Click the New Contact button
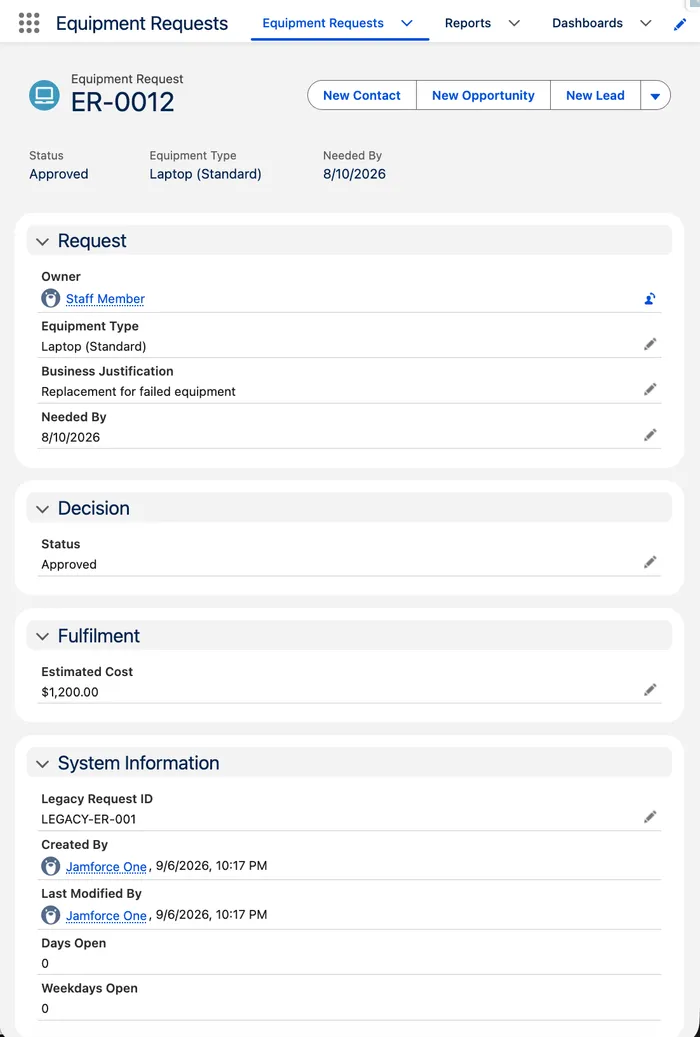The width and height of the screenshot is (700, 1037). 362,95
